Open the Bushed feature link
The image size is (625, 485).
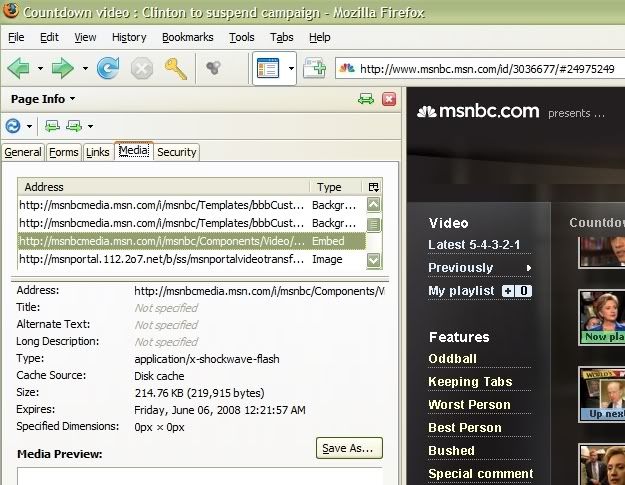point(451,450)
